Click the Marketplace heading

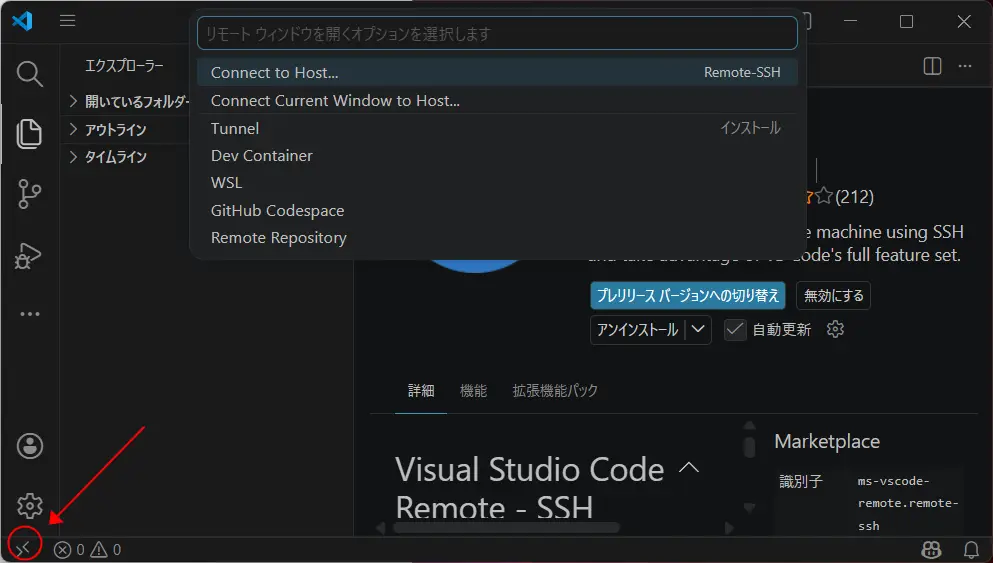tap(827, 441)
